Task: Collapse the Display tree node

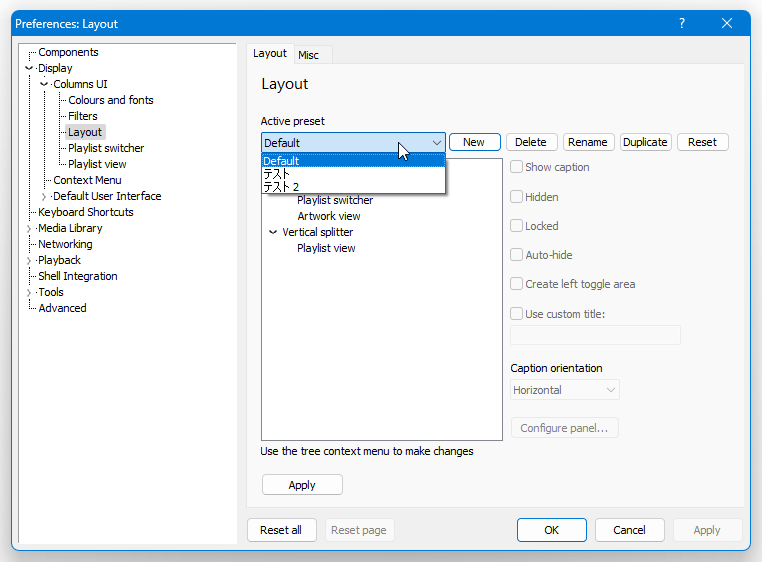Action: (x=29, y=68)
